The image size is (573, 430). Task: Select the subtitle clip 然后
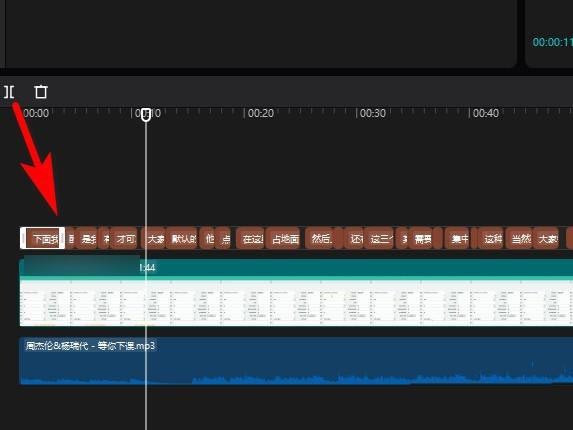pos(319,239)
